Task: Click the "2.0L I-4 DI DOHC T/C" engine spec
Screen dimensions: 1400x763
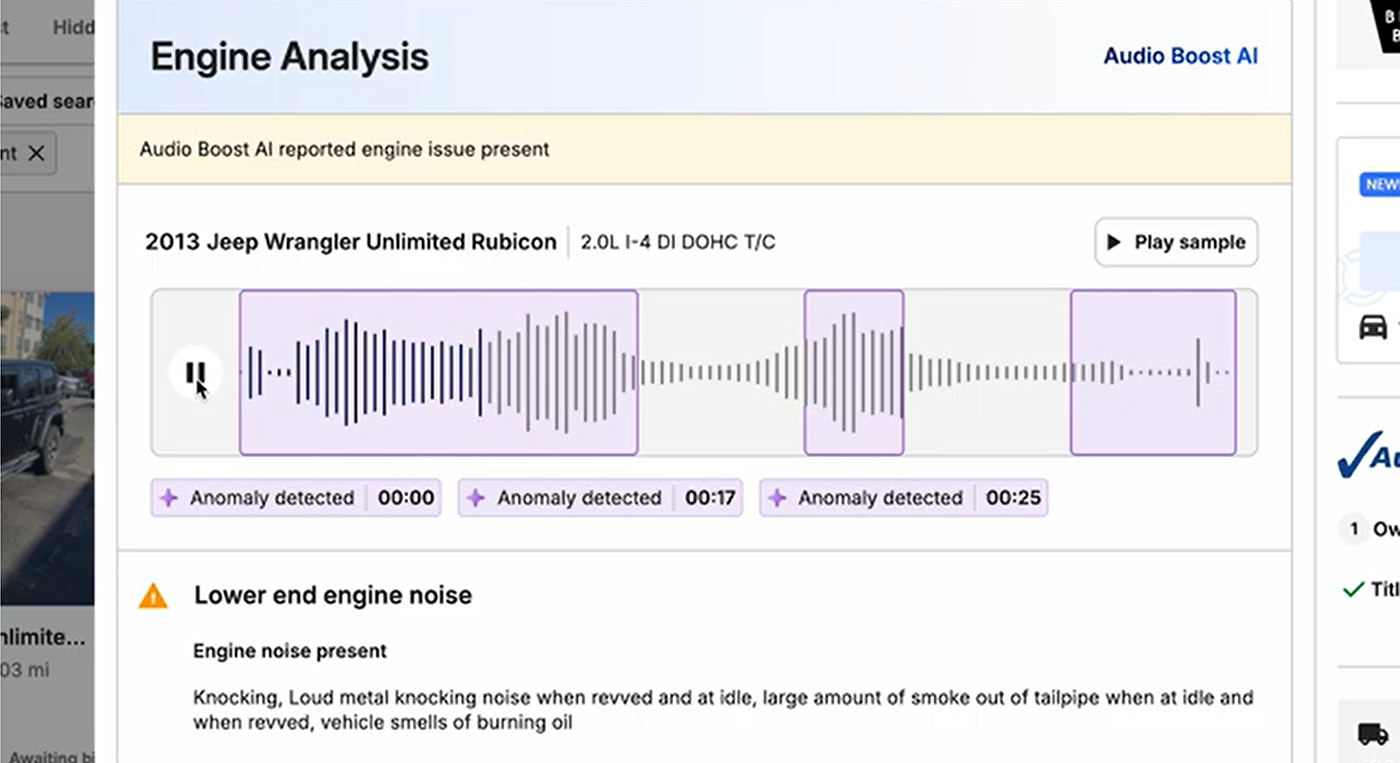Action: (678, 242)
